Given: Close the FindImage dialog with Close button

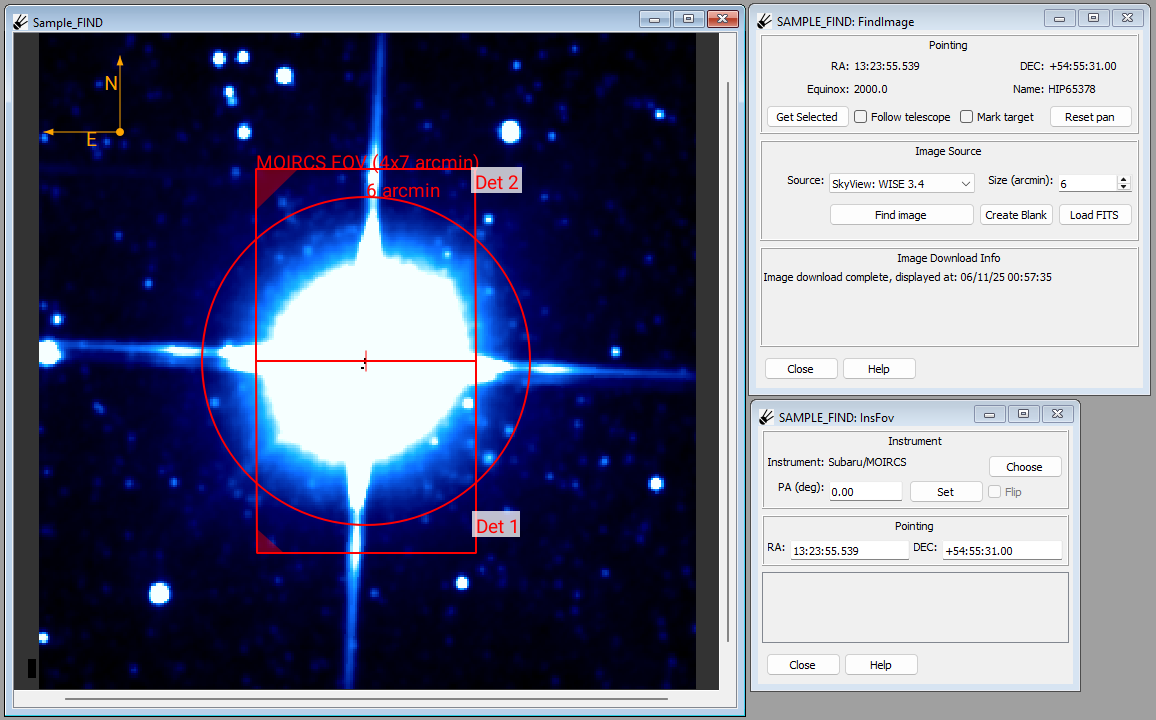Looking at the screenshot, I should click(x=801, y=368).
